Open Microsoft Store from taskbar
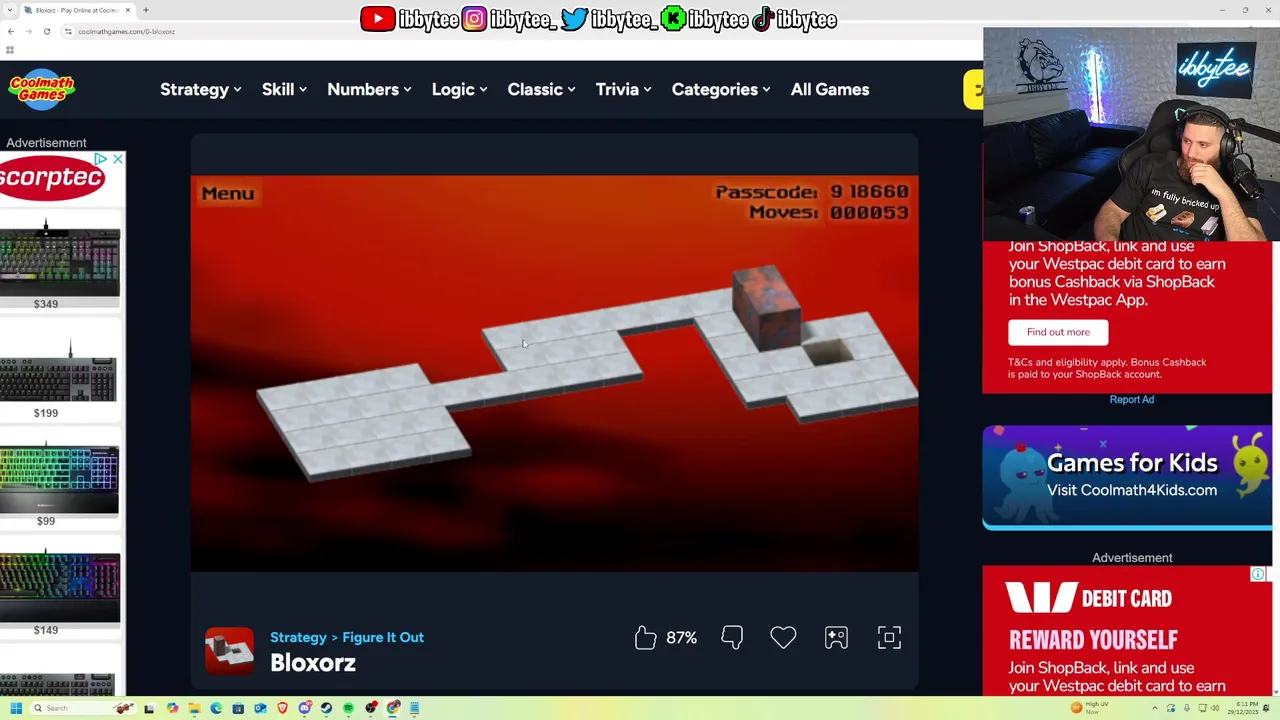Viewport: 1280px width, 720px height. click(238, 708)
